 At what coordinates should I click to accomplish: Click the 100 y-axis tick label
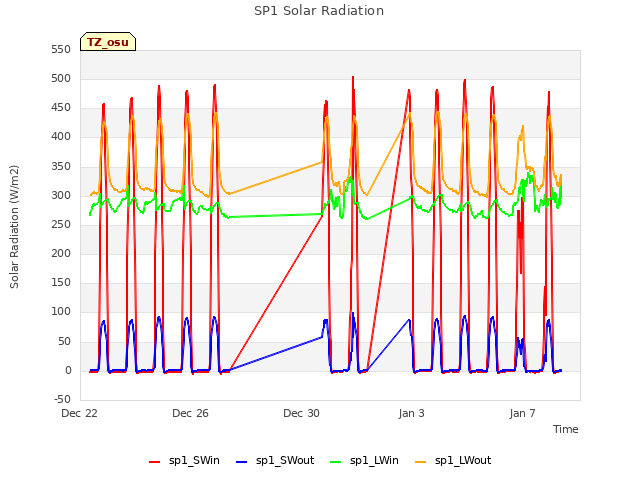click(61, 312)
